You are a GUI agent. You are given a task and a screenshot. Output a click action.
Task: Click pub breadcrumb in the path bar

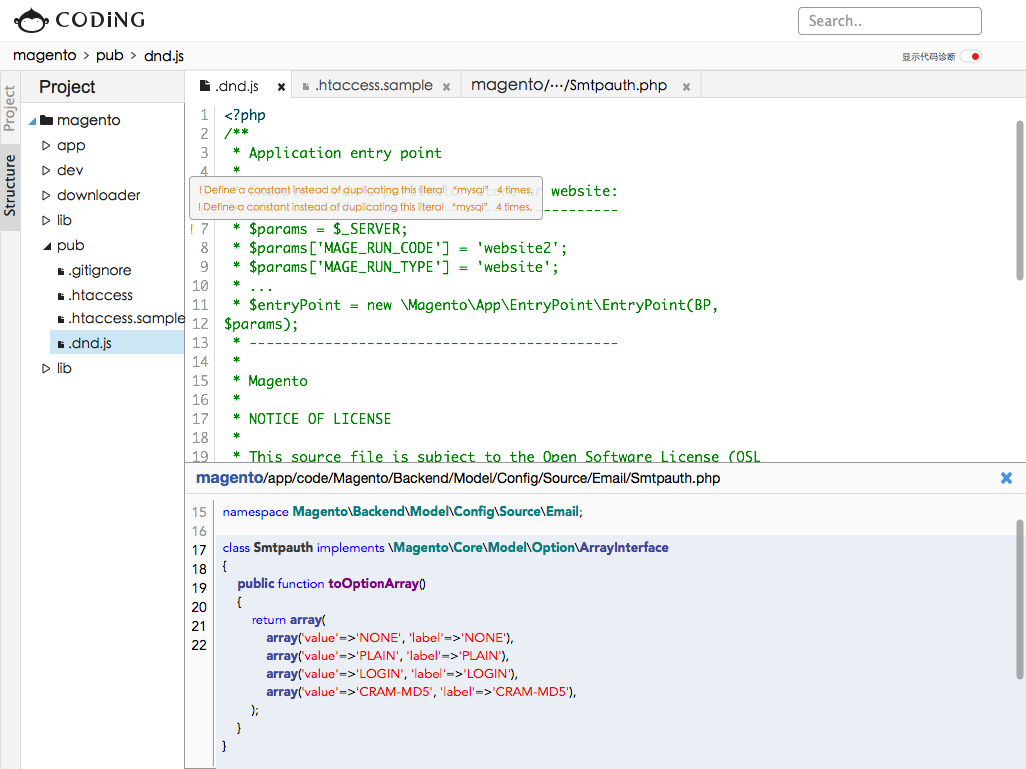point(110,56)
